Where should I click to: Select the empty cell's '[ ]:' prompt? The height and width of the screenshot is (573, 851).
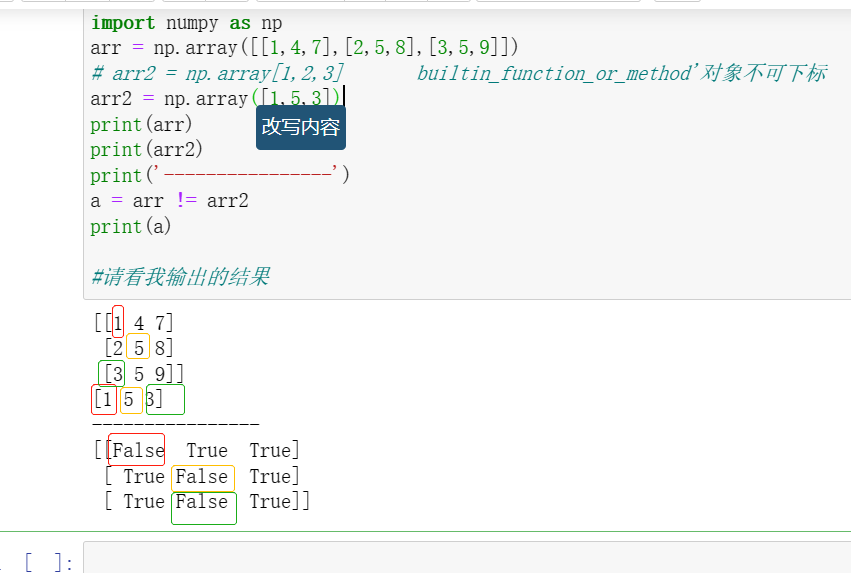49,562
